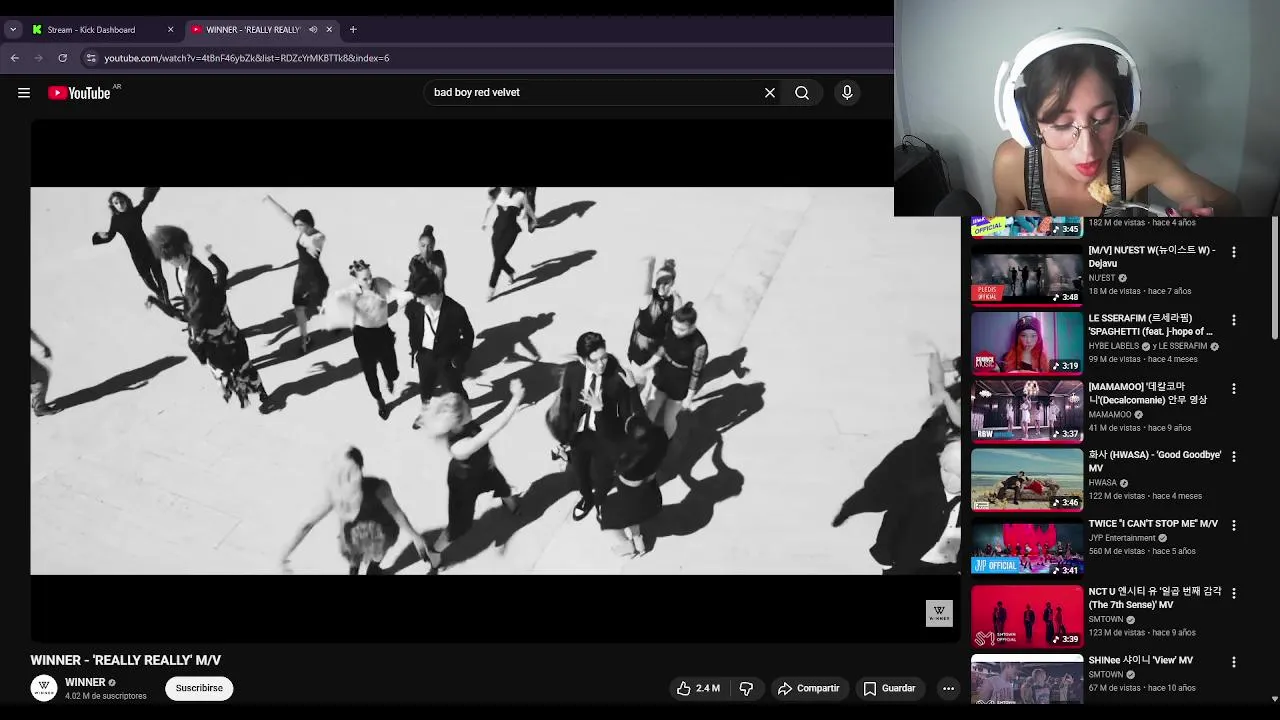Open options for MAMAMOO Decalcomanie video

pyautogui.click(x=1234, y=388)
